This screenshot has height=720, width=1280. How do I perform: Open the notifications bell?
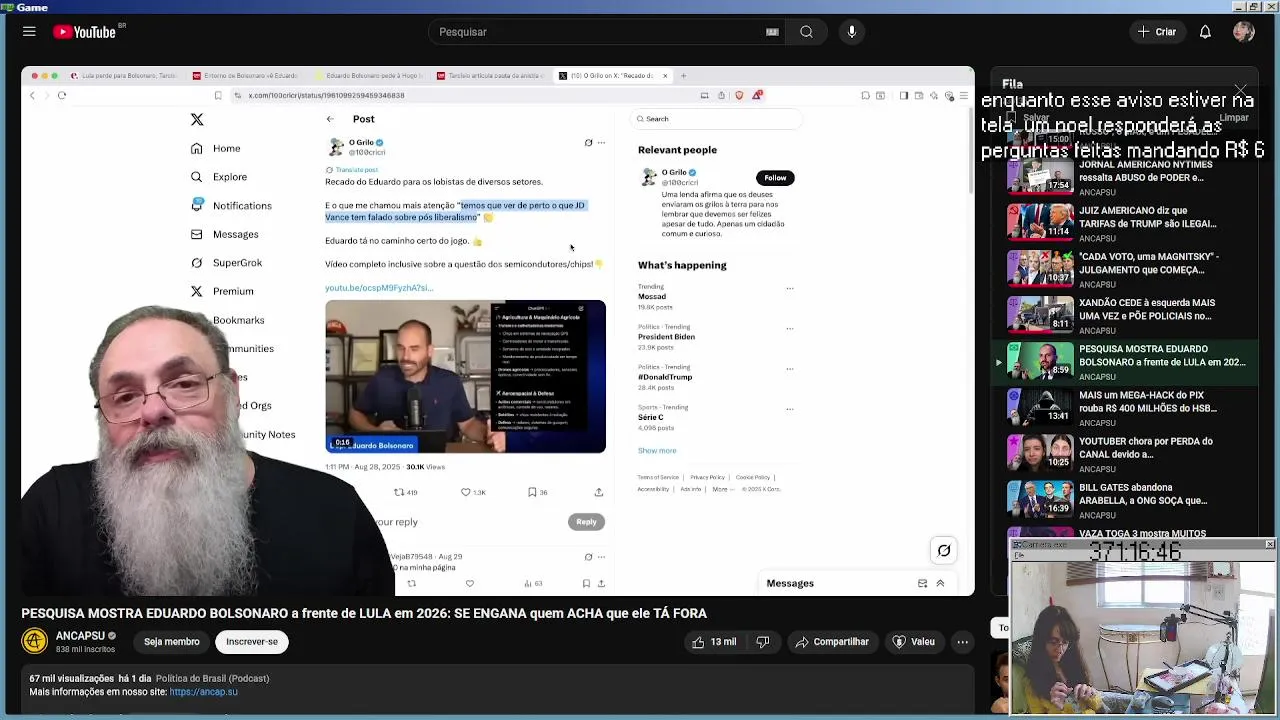point(1205,32)
